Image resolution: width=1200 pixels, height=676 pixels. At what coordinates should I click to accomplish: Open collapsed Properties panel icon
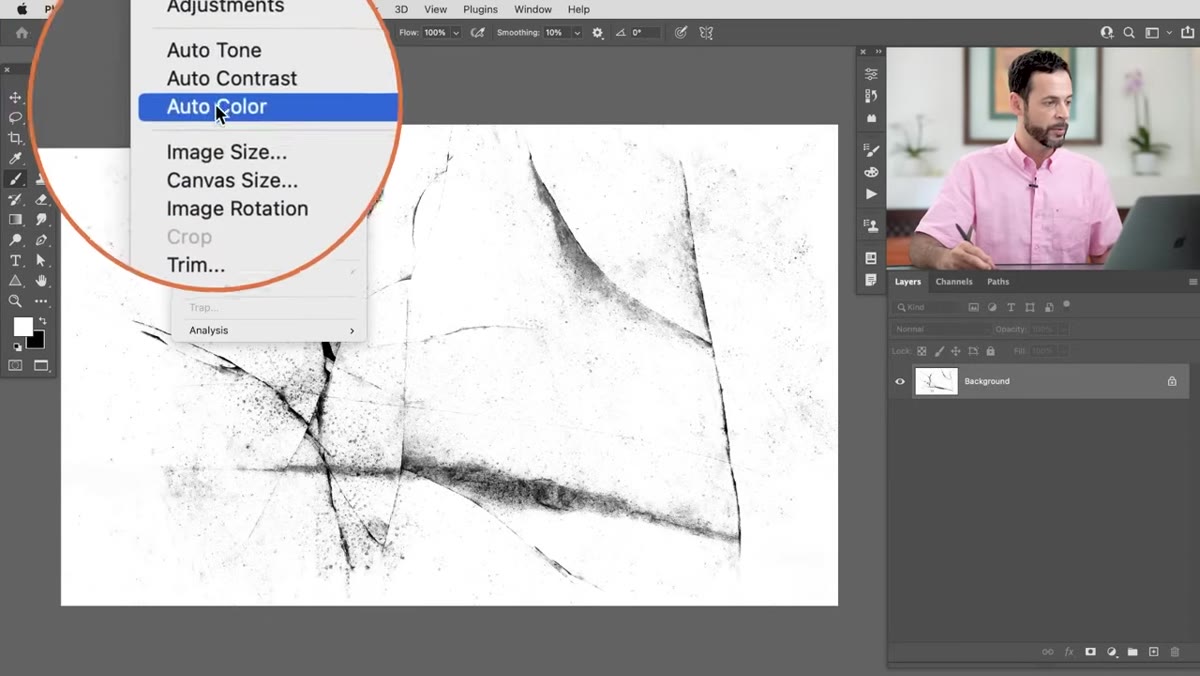pos(871,74)
